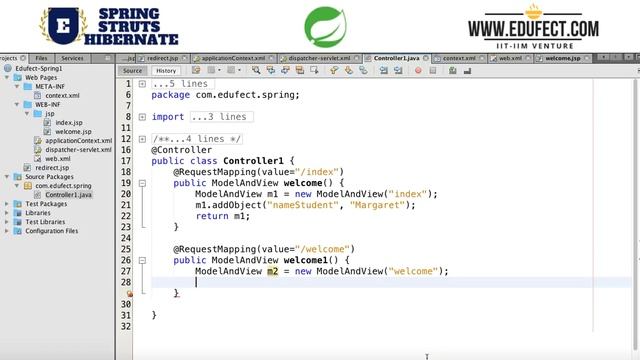The width and height of the screenshot is (640, 360).
Task: Click line number 24 in gutter
Action: click(126, 238)
